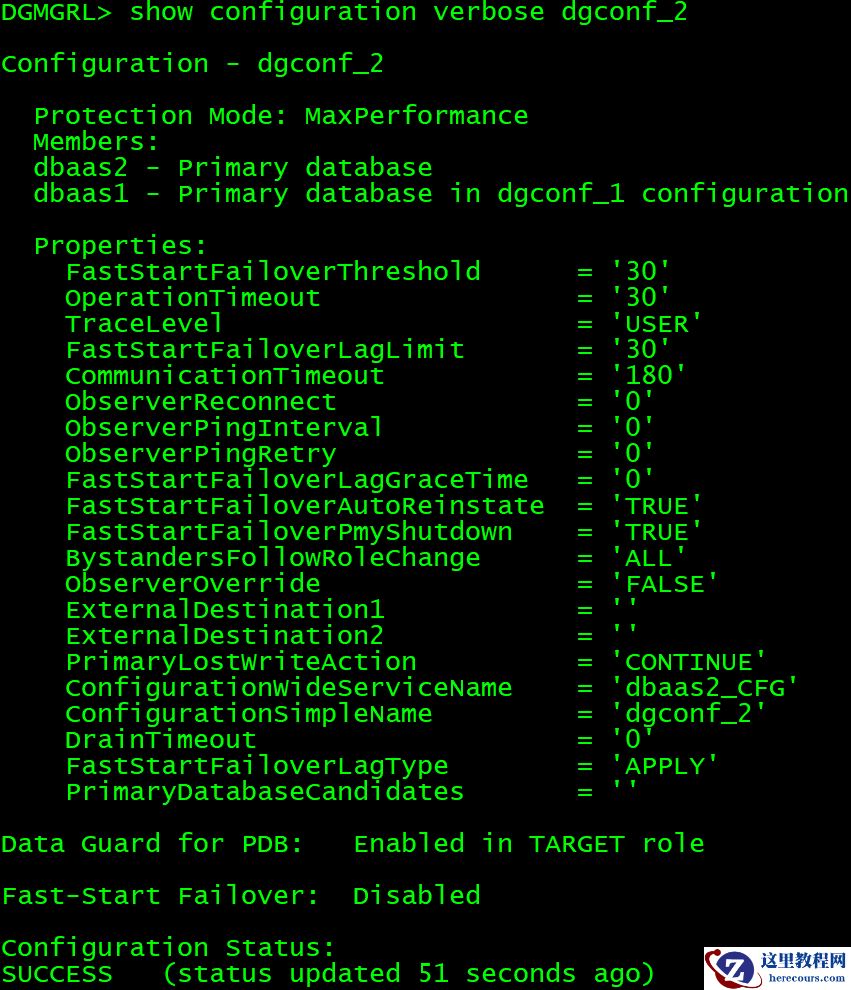Click the FastStartFailoverAutoReinstate 'TRUE' value
The height and width of the screenshot is (990, 851).
pos(657,506)
